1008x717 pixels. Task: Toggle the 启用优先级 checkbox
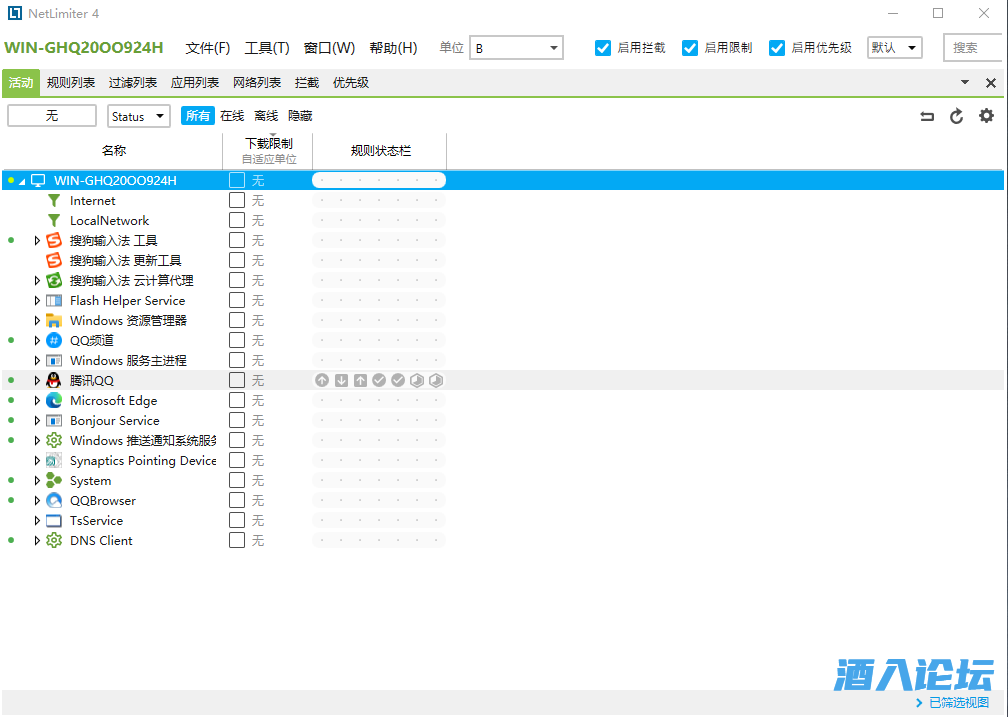coord(777,48)
